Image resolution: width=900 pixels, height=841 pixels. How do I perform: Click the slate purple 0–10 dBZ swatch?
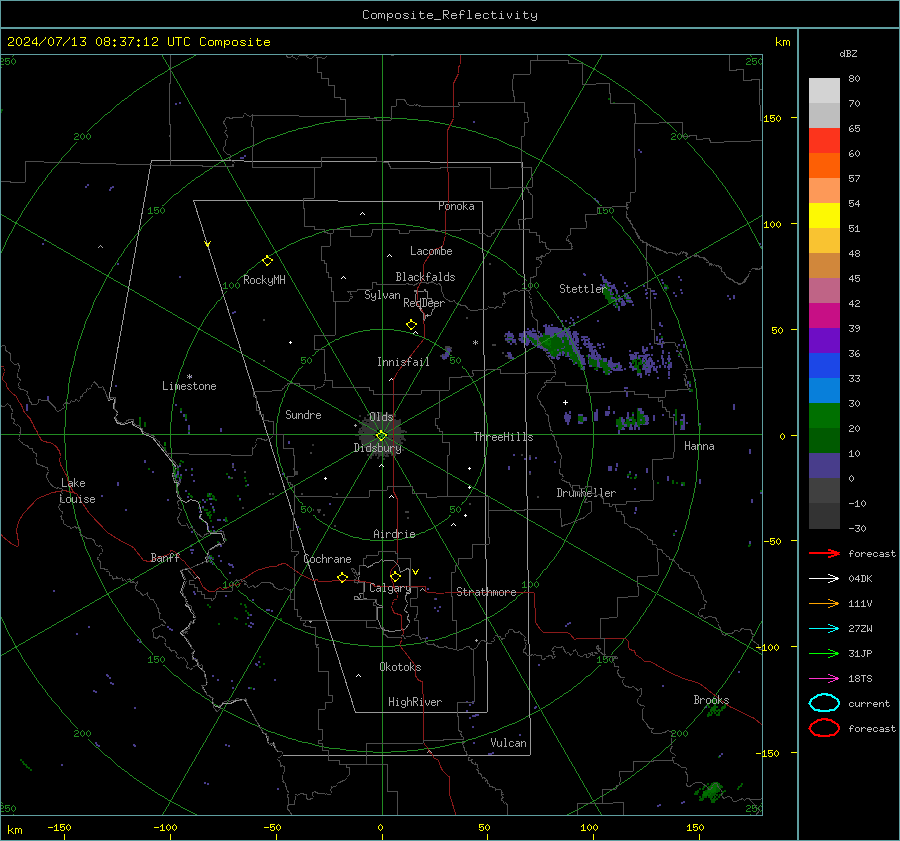click(824, 466)
